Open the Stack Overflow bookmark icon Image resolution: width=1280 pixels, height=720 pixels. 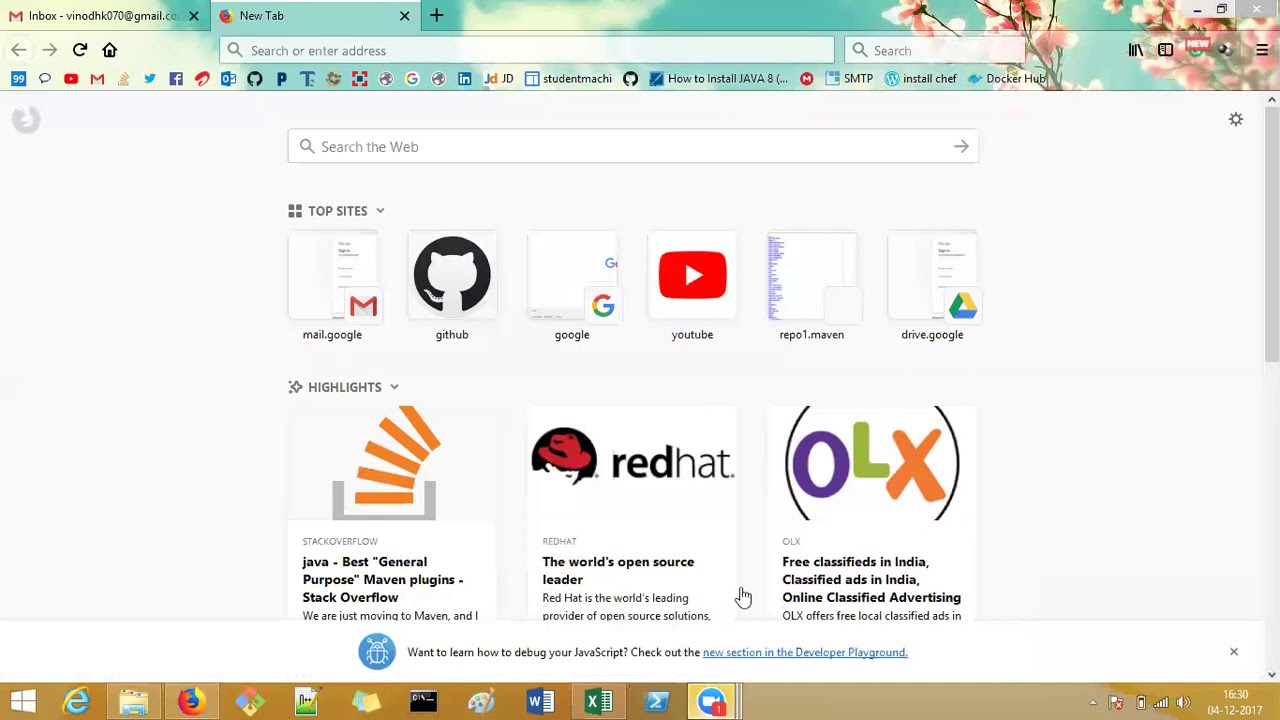pyautogui.click(x=123, y=79)
